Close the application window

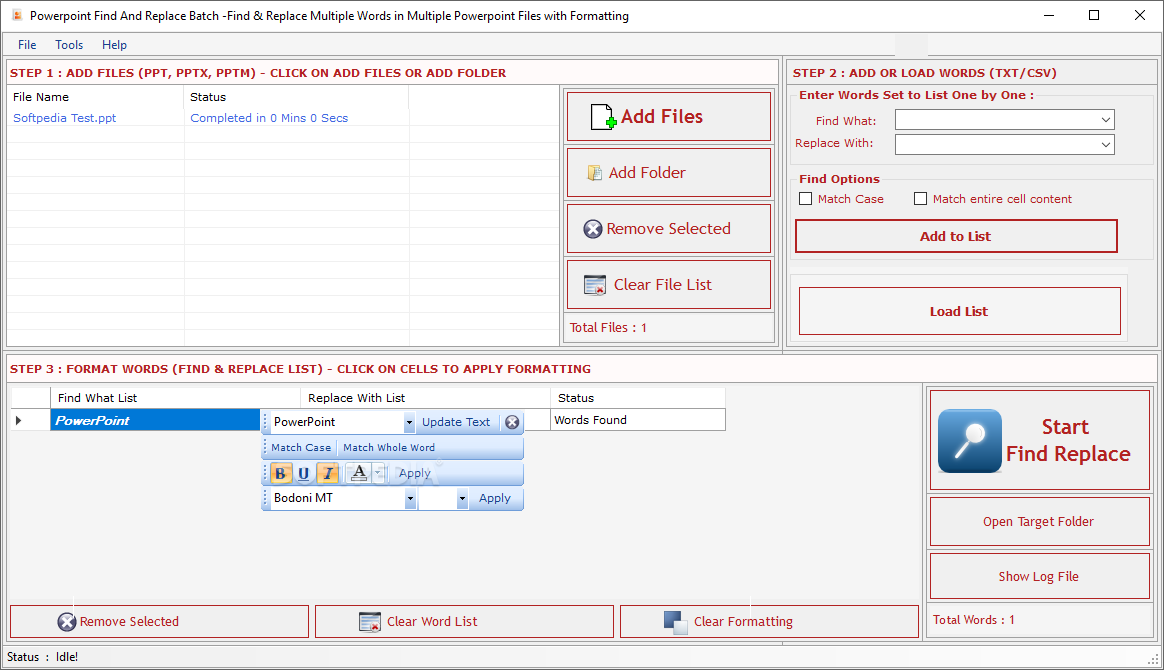coord(1140,16)
